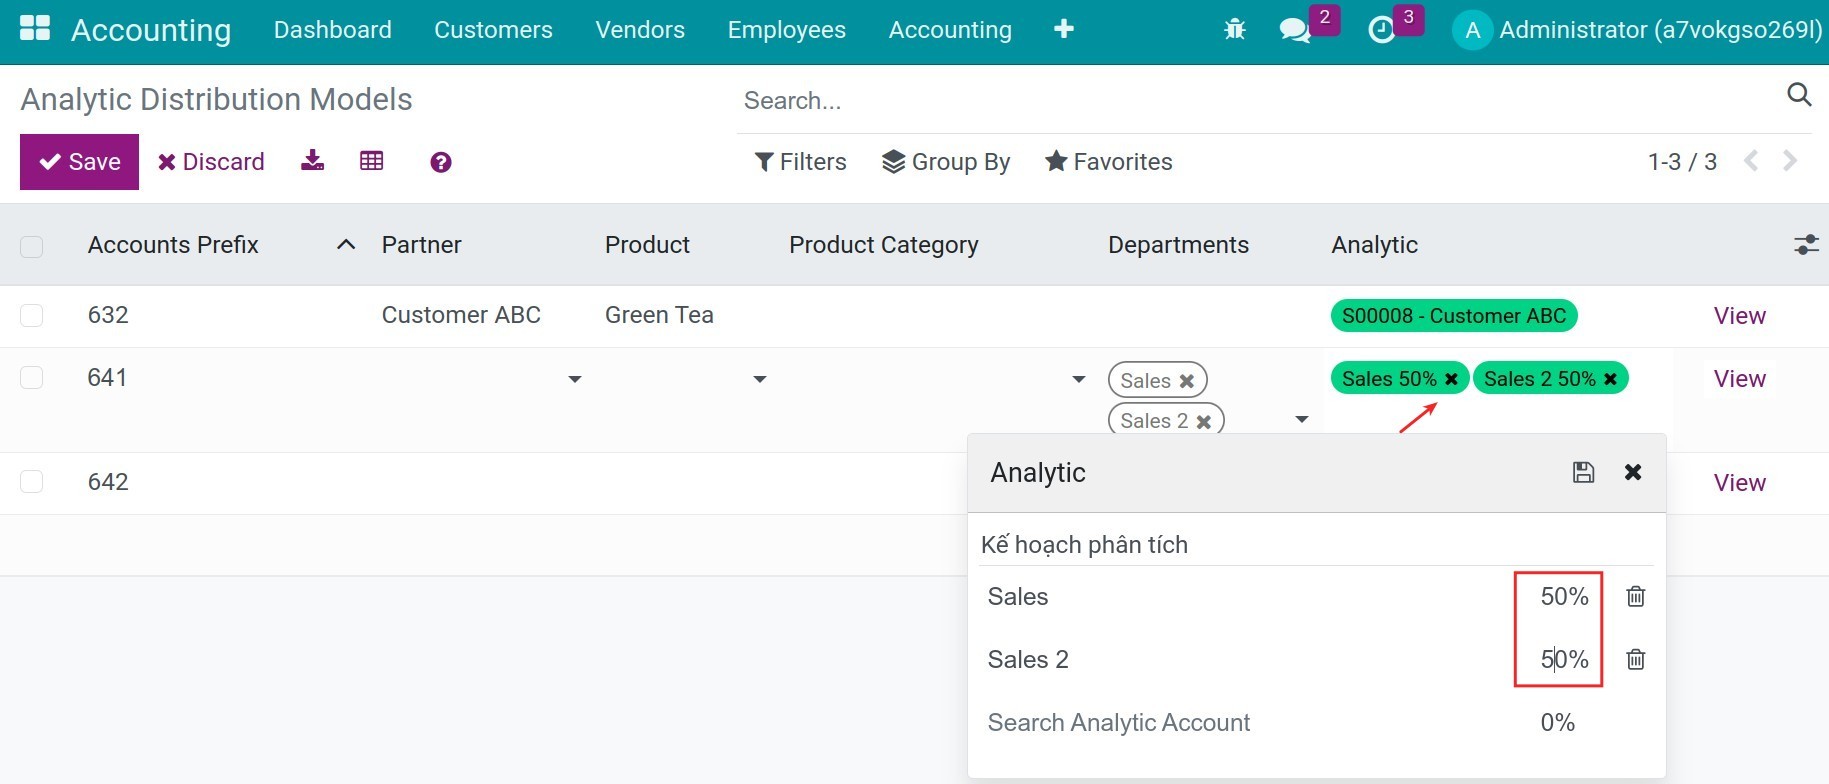Click the search input field
The image size is (1829, 784).
[1258, 100]
